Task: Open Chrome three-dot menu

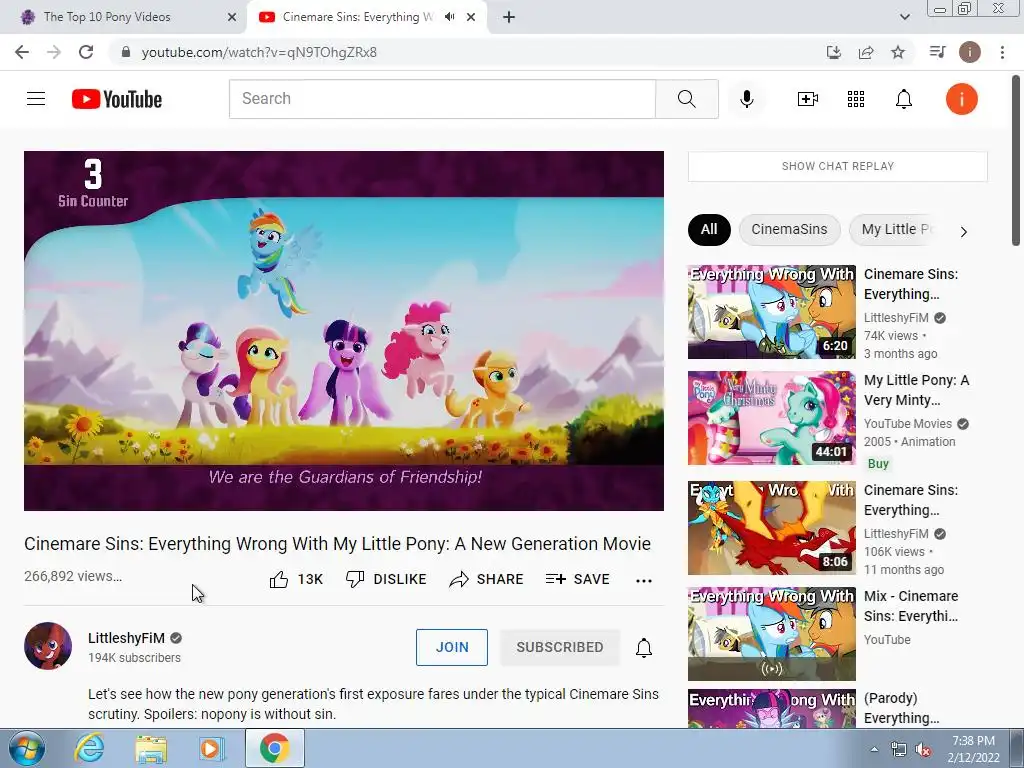Action: coord(1002,52)
